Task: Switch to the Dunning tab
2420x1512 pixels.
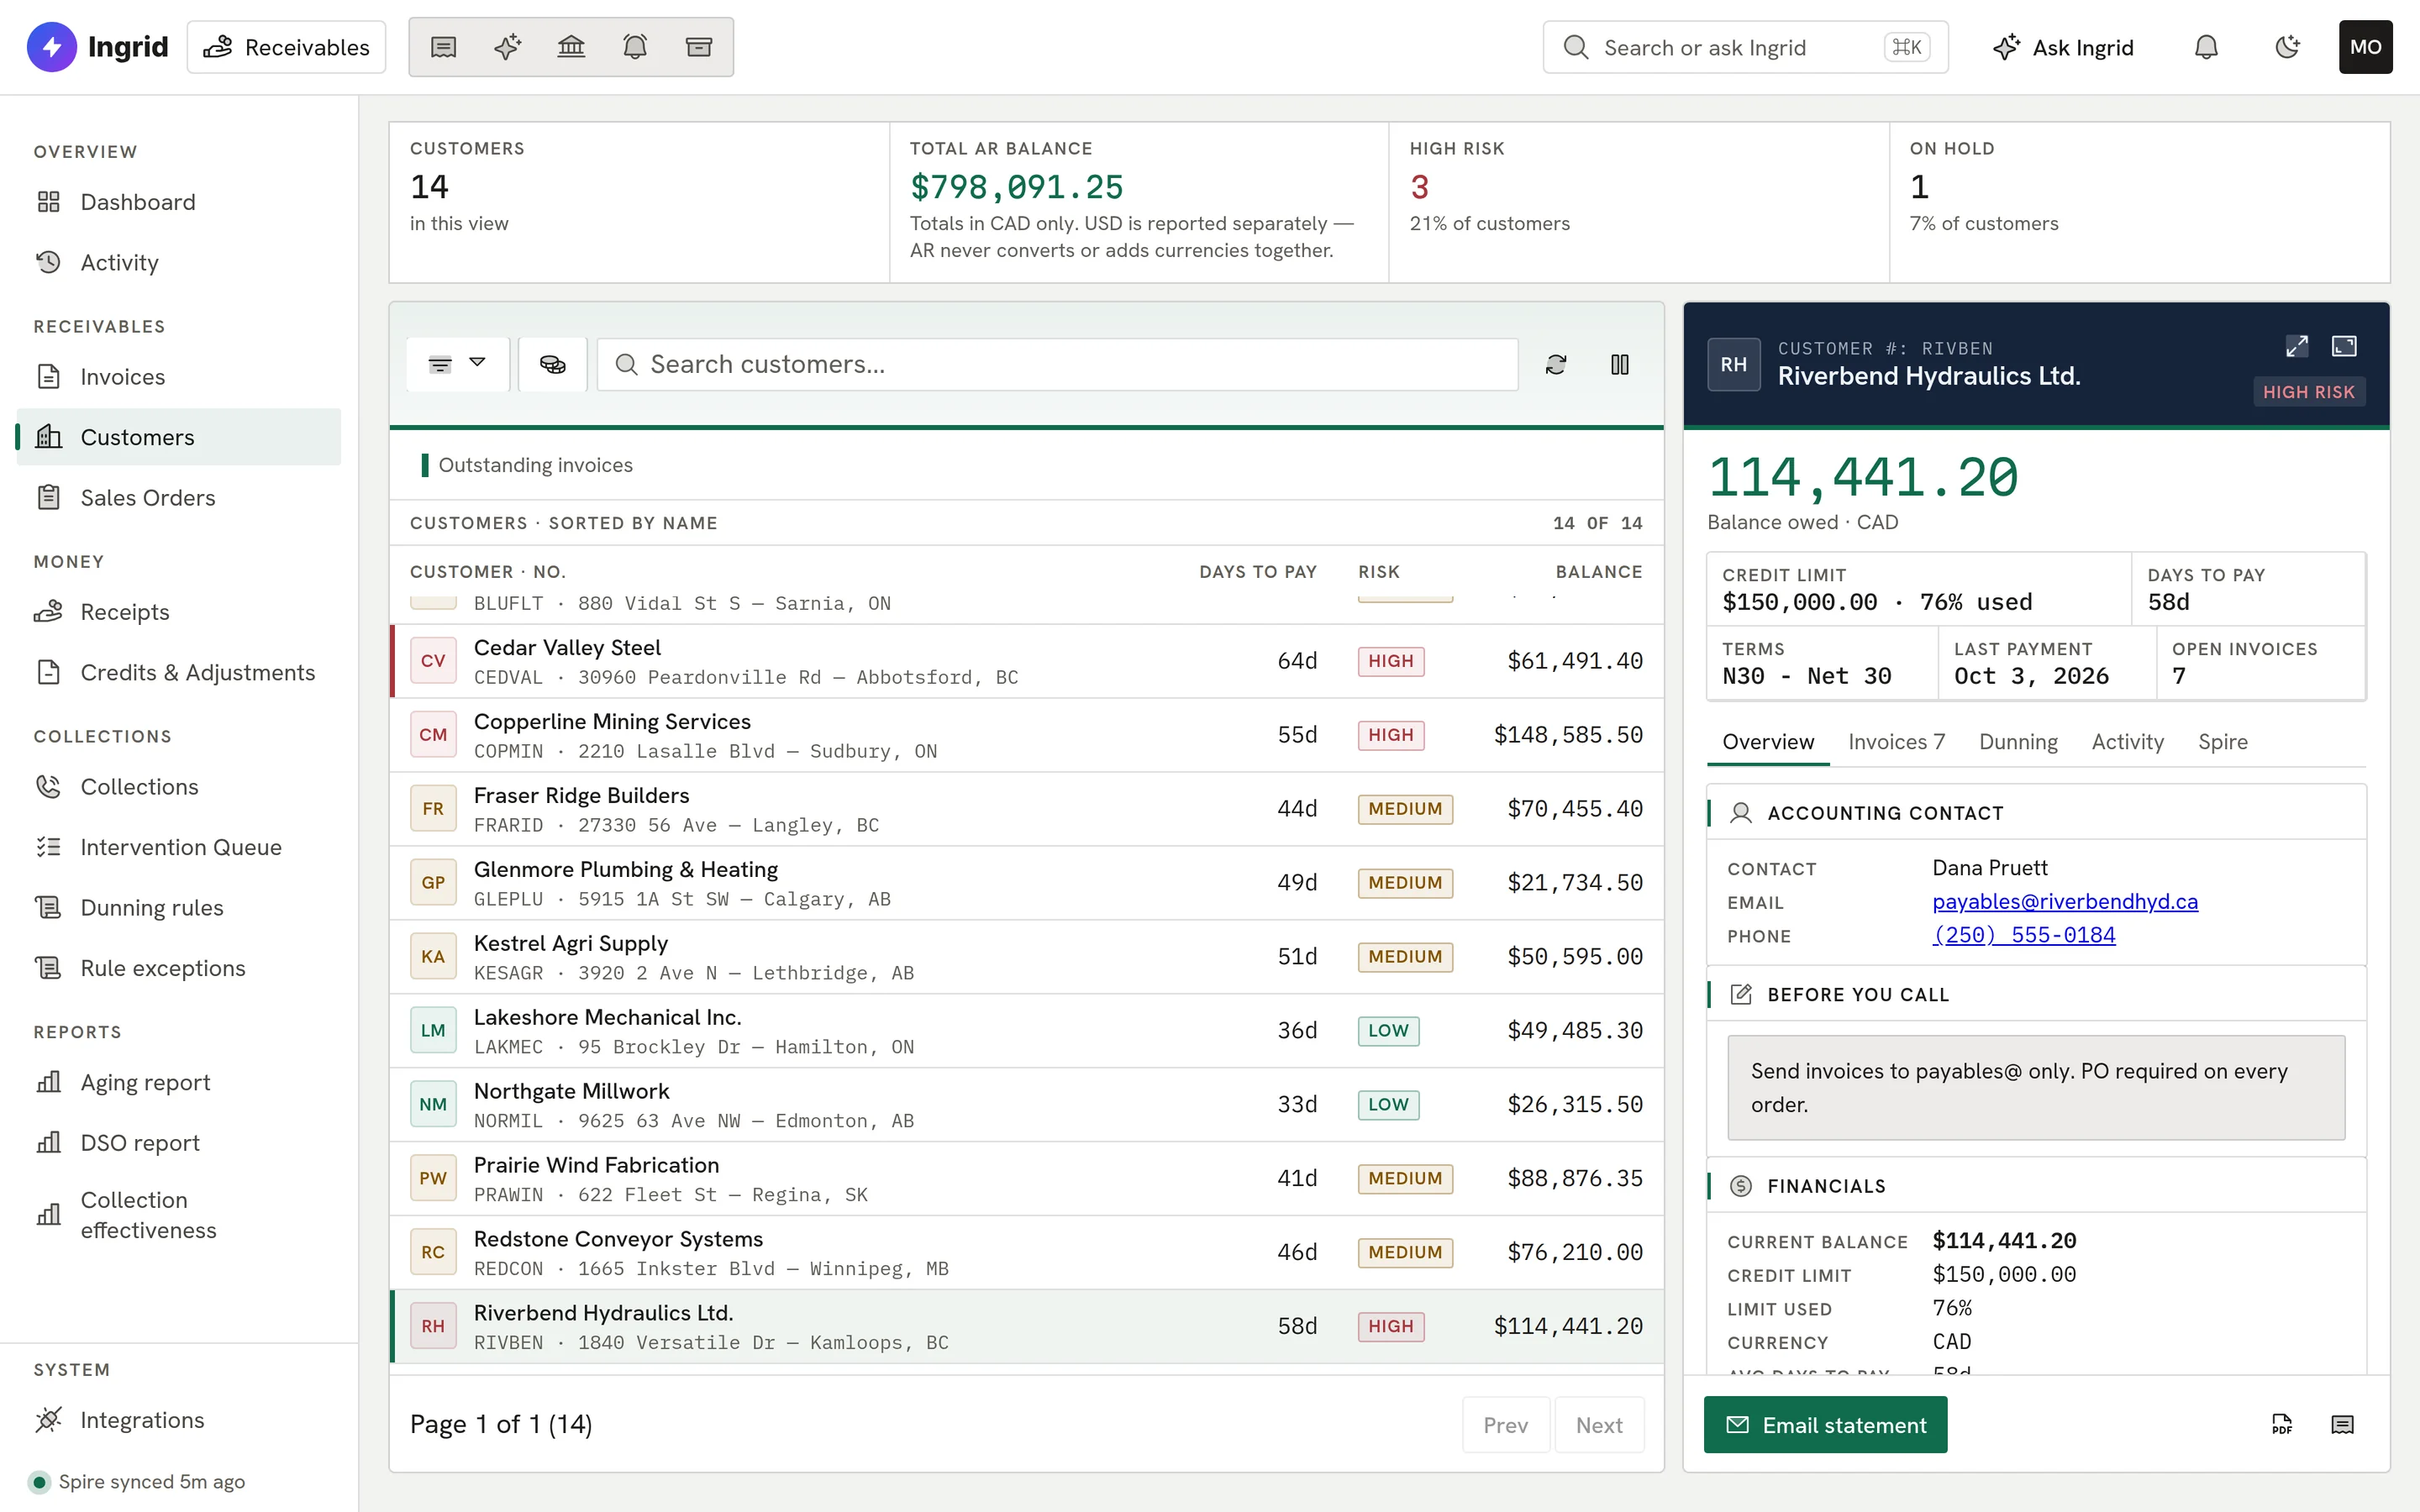Action: tap(2018, 742)
